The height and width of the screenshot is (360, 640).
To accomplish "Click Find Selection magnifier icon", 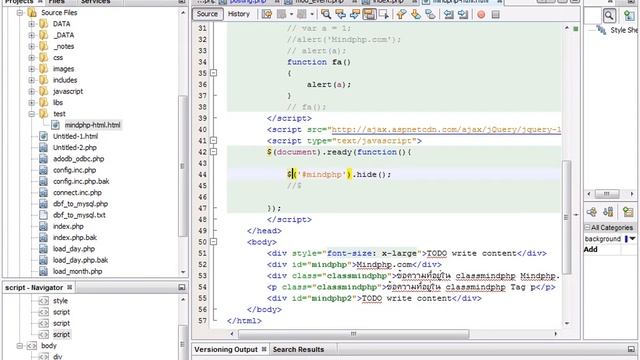I will pos(326,14).
